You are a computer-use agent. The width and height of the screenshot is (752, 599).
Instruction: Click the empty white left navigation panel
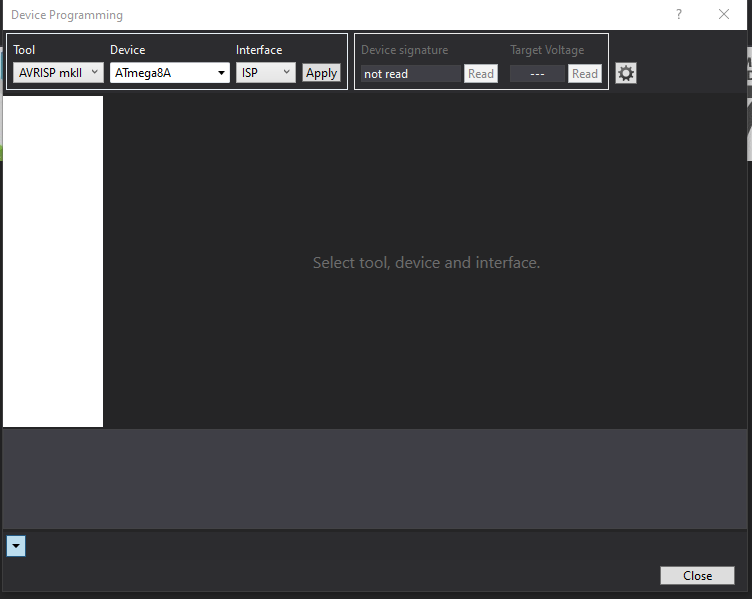click(53, 261)
